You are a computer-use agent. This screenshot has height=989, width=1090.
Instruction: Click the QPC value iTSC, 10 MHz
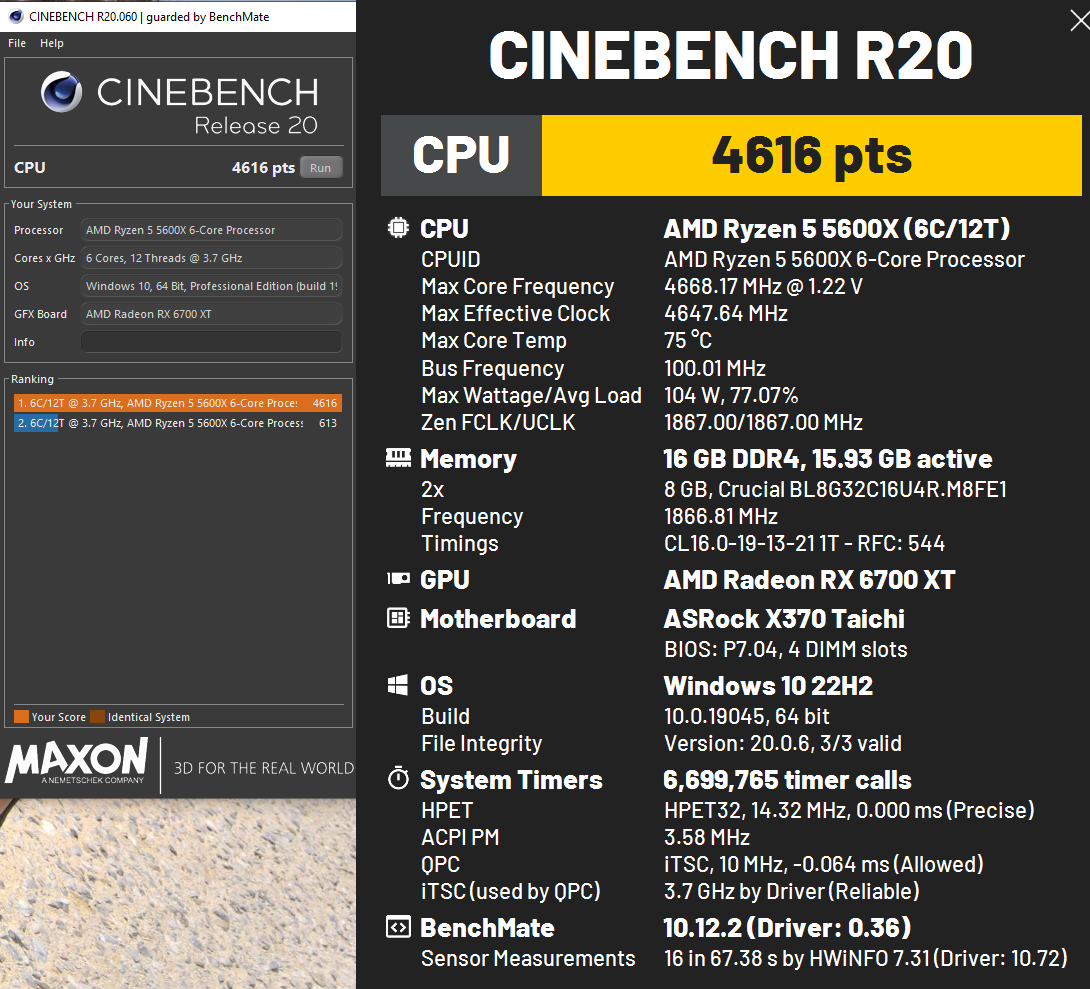pyautogui.click(x=824, y=865)
